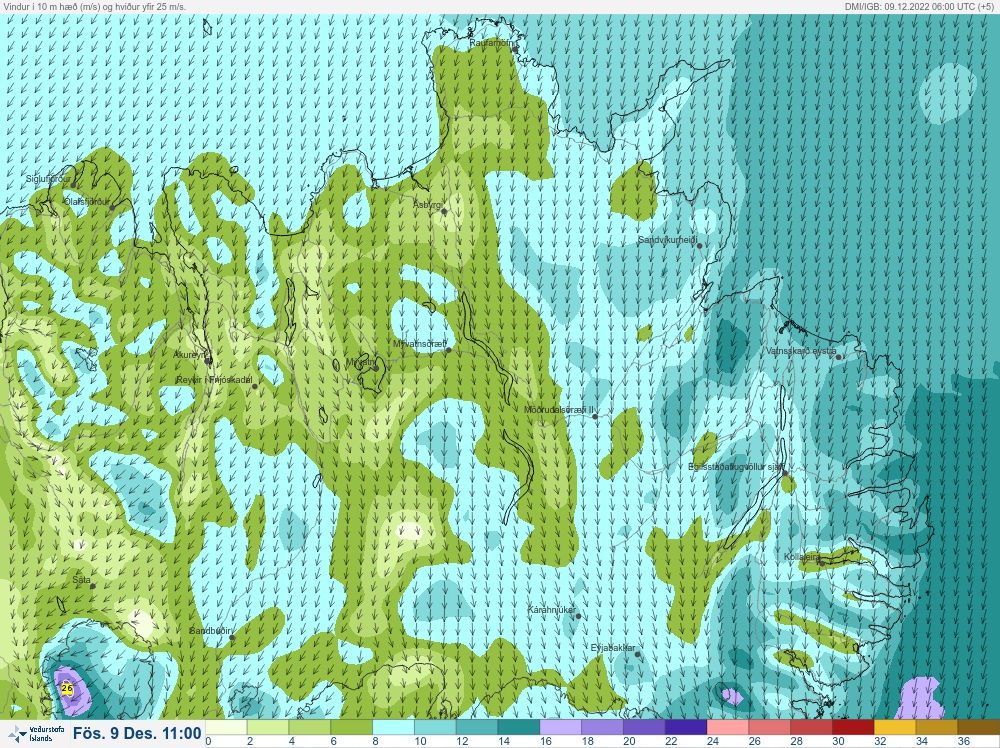This screenshot has height=748, width=1000.
Task: Select the Ólafsfjörður station label
Action: click(x=87, y=202)
